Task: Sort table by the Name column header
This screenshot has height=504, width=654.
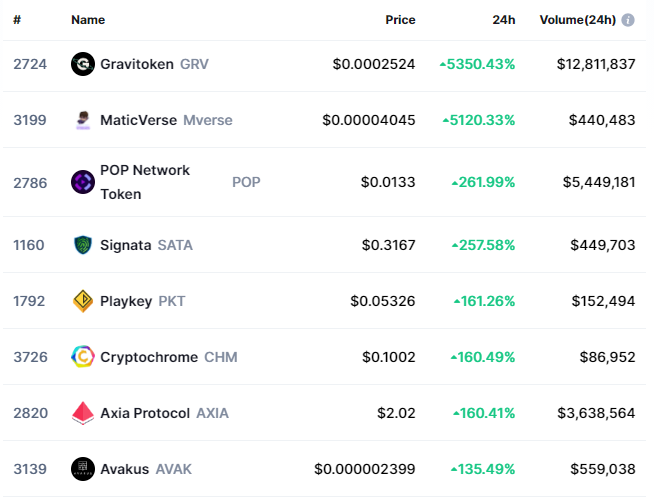Action: (x=88, y=20)
